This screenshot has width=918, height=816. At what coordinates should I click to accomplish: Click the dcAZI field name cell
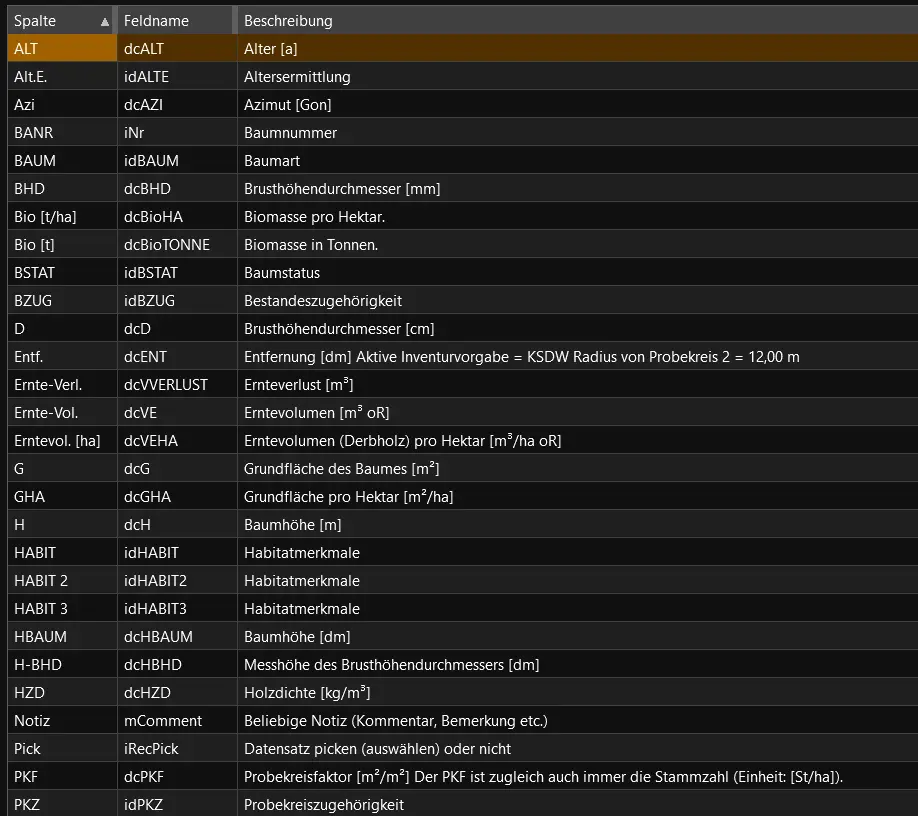coord(146,105)
